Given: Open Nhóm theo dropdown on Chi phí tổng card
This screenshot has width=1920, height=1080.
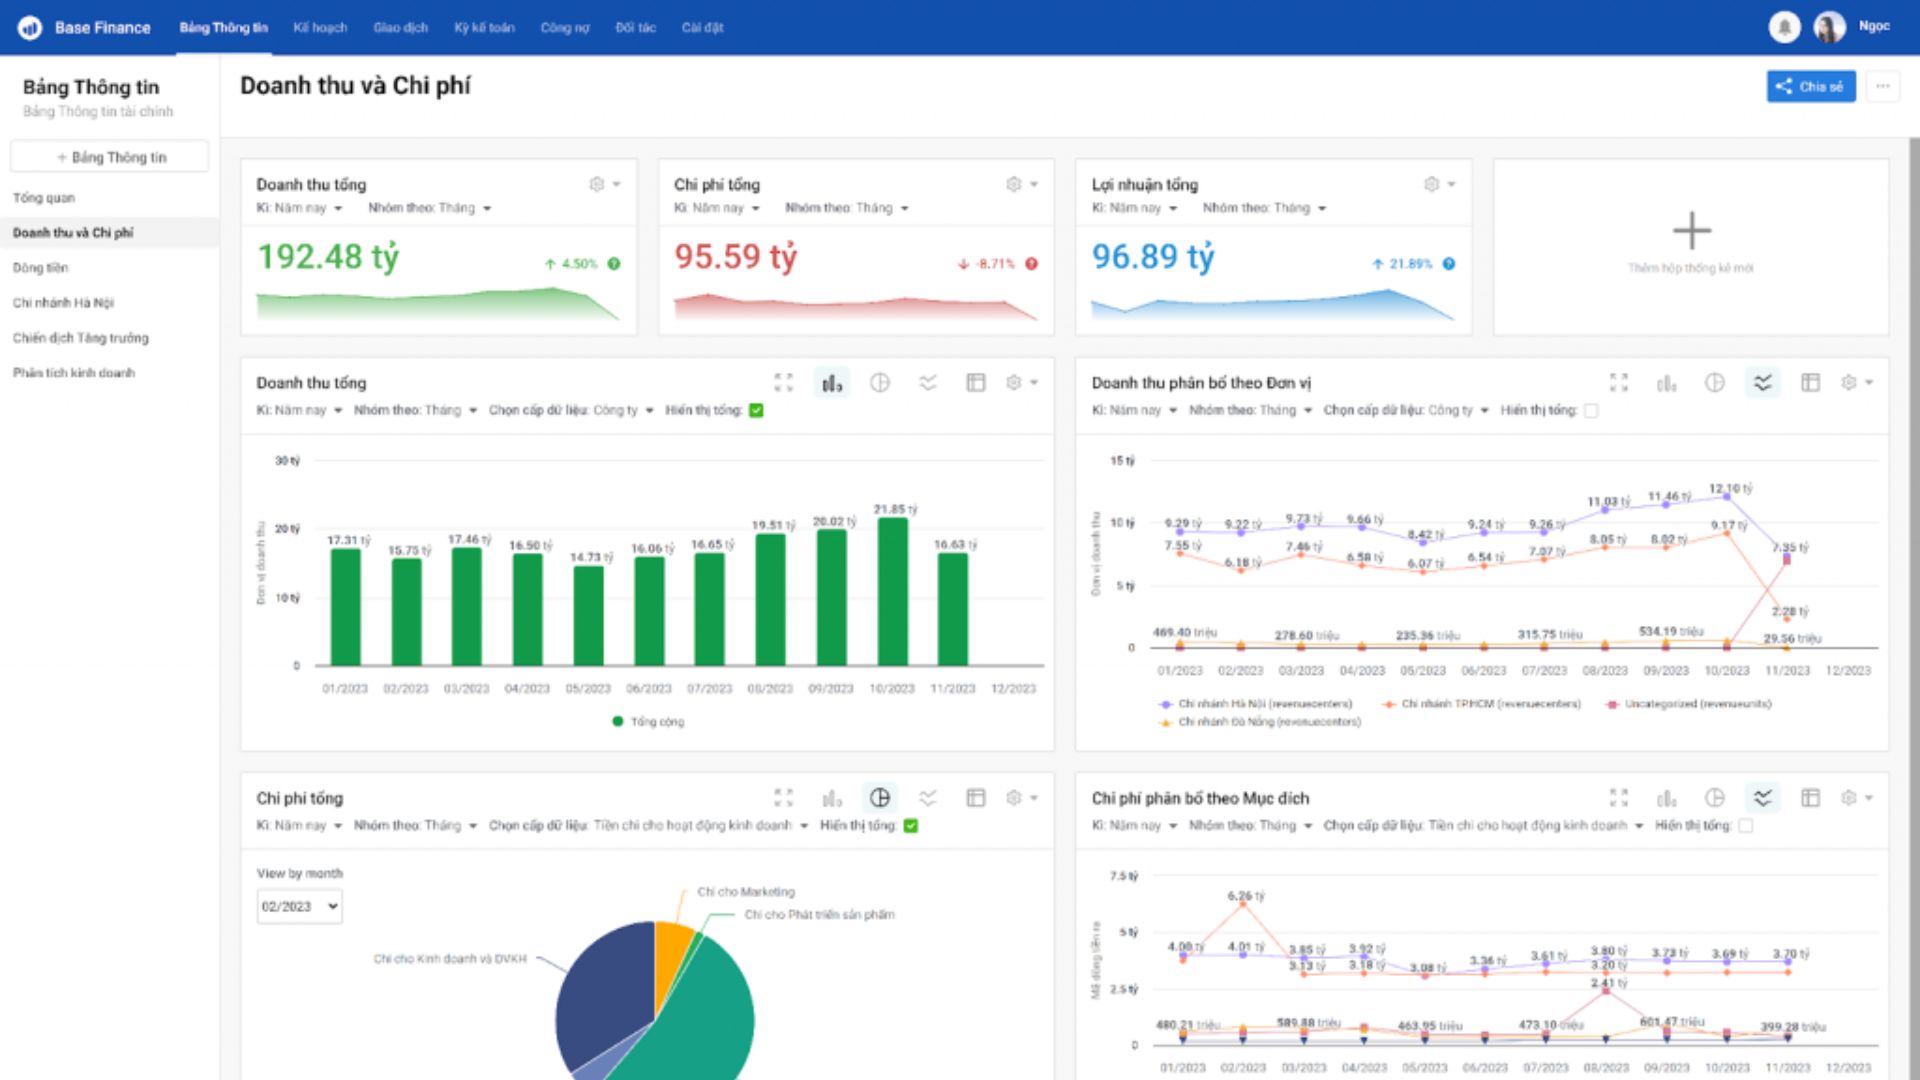Looking at the screenshot, I should point(847,208).
